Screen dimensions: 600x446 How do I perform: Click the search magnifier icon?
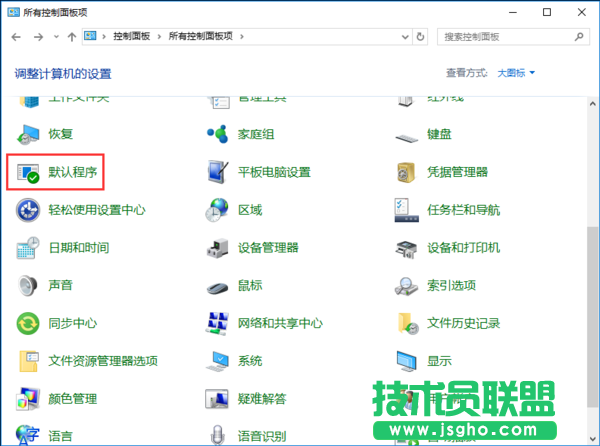[579, 37]
